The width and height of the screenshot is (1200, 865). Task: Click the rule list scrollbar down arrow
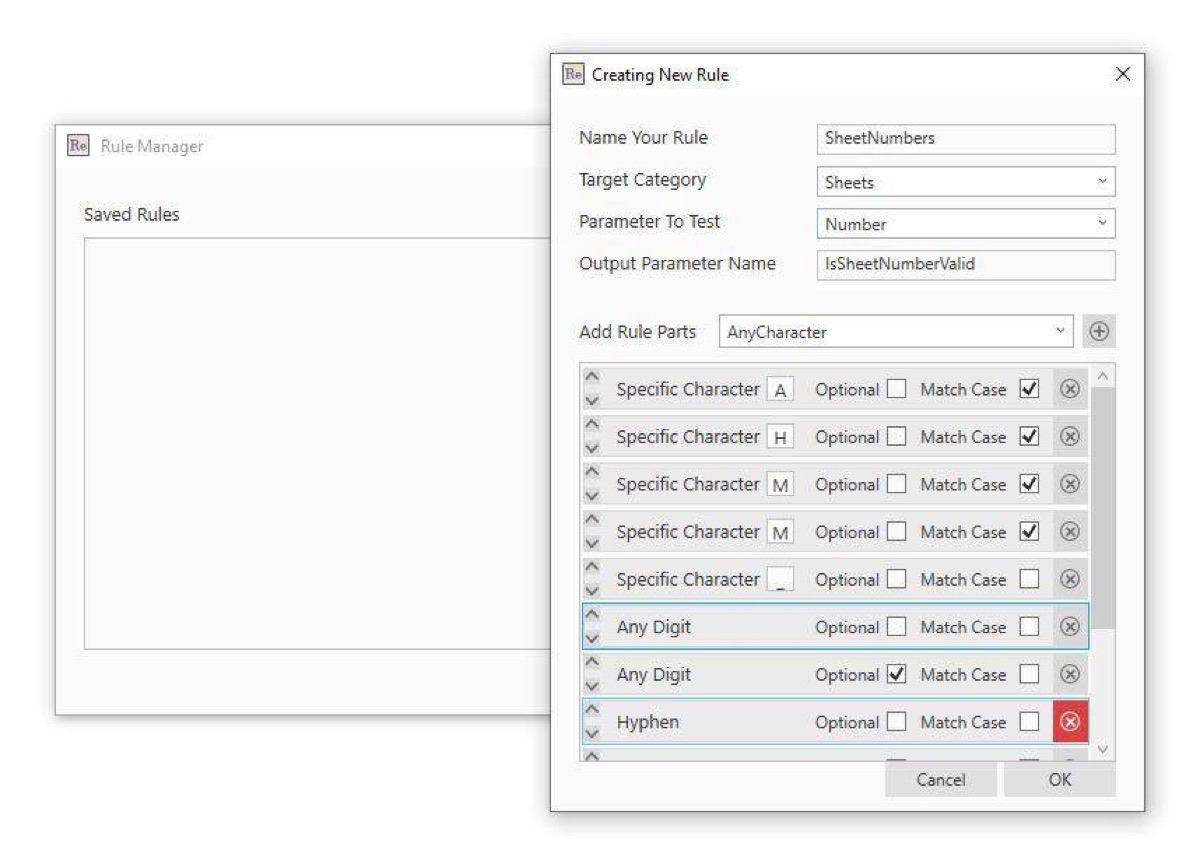(1103, 749)
